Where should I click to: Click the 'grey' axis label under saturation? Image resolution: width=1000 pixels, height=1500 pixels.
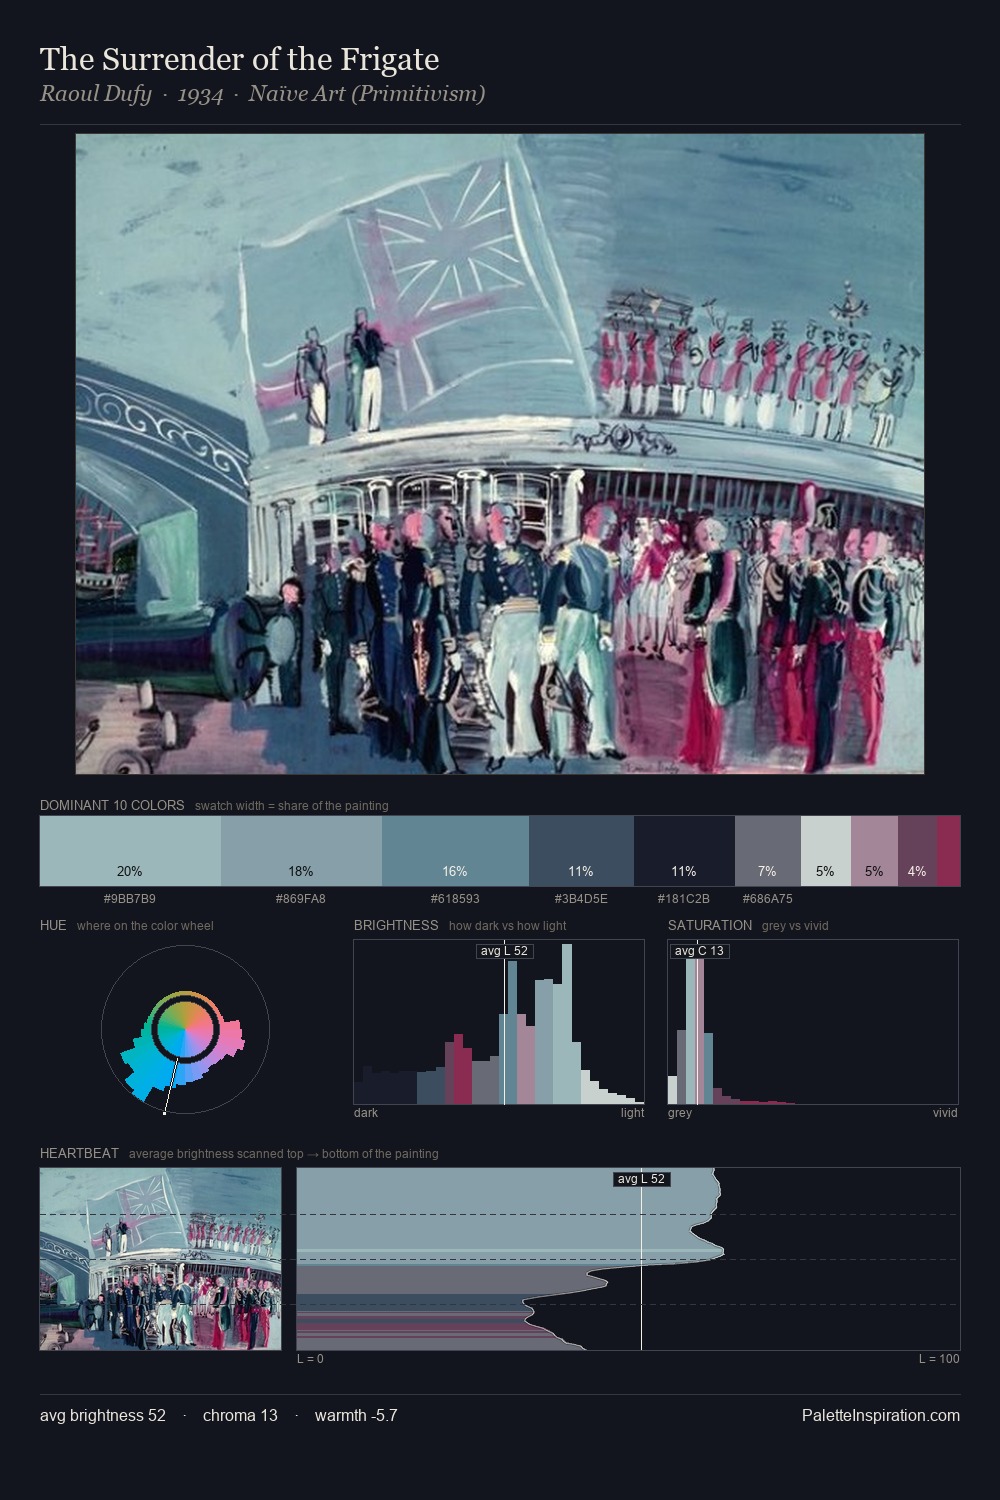[x=680, y=1113]
